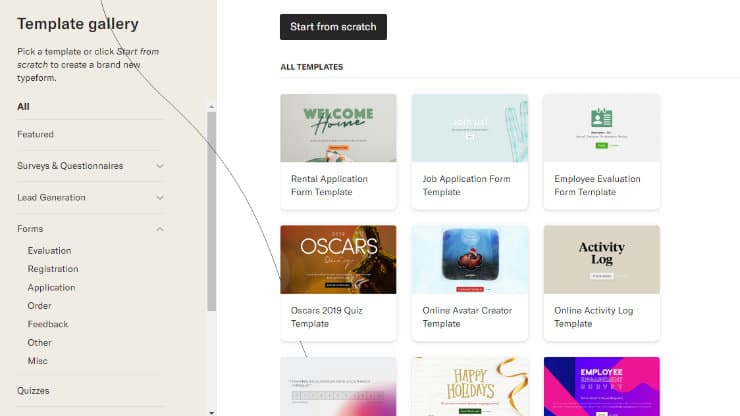The width and height of the screenshot is (740, 416).
Task: Open the Employee Evaluation Form Template thumbnail
Action: [601, 128]
